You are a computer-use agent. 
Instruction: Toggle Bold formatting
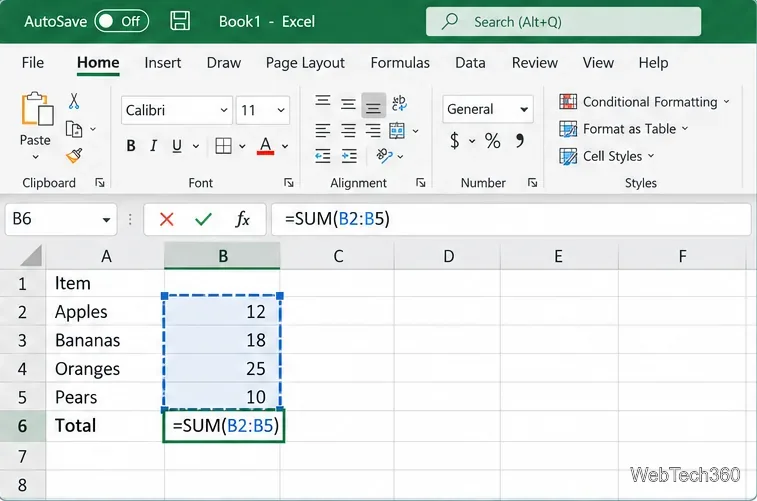(131, 146)
